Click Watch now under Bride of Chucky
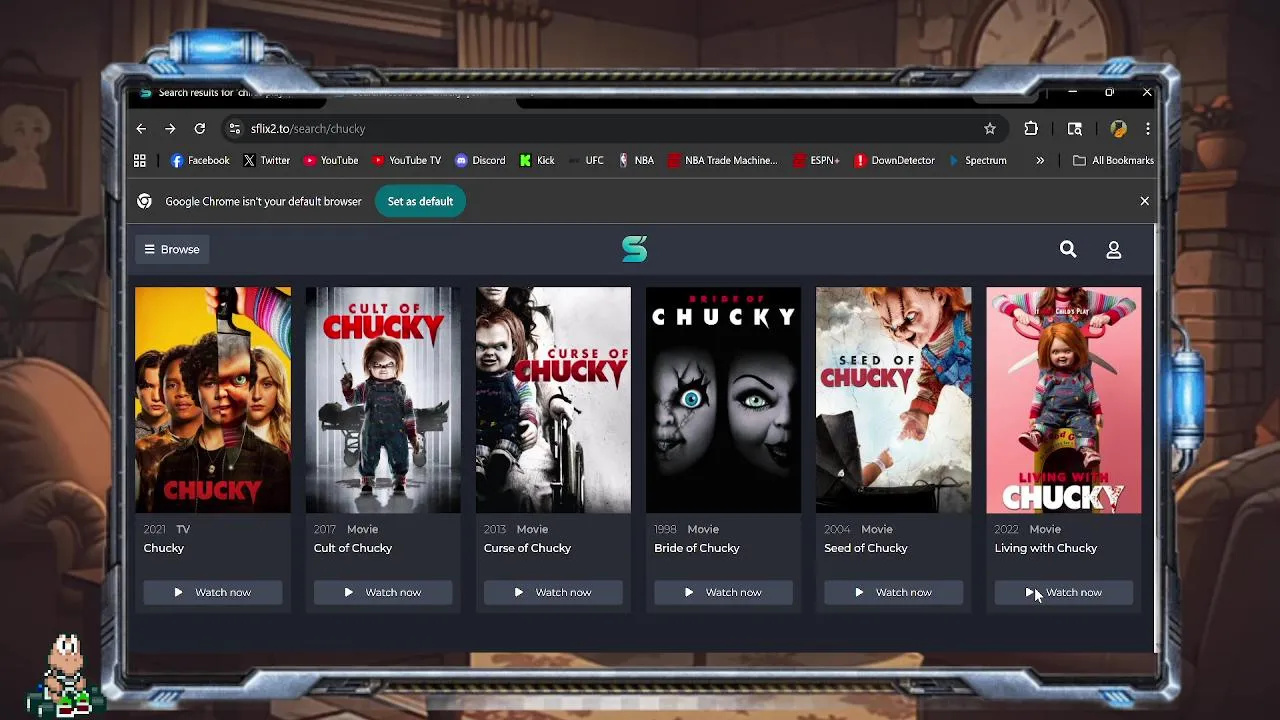 pyautogui.click(x=723, y=592)
